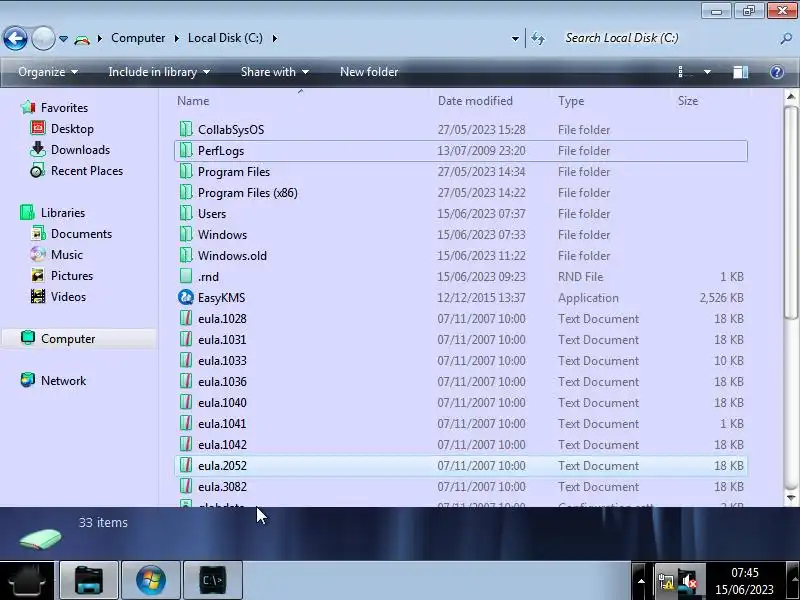
Task: Click the Forward navigation button
Action: [x=43, y=38]
